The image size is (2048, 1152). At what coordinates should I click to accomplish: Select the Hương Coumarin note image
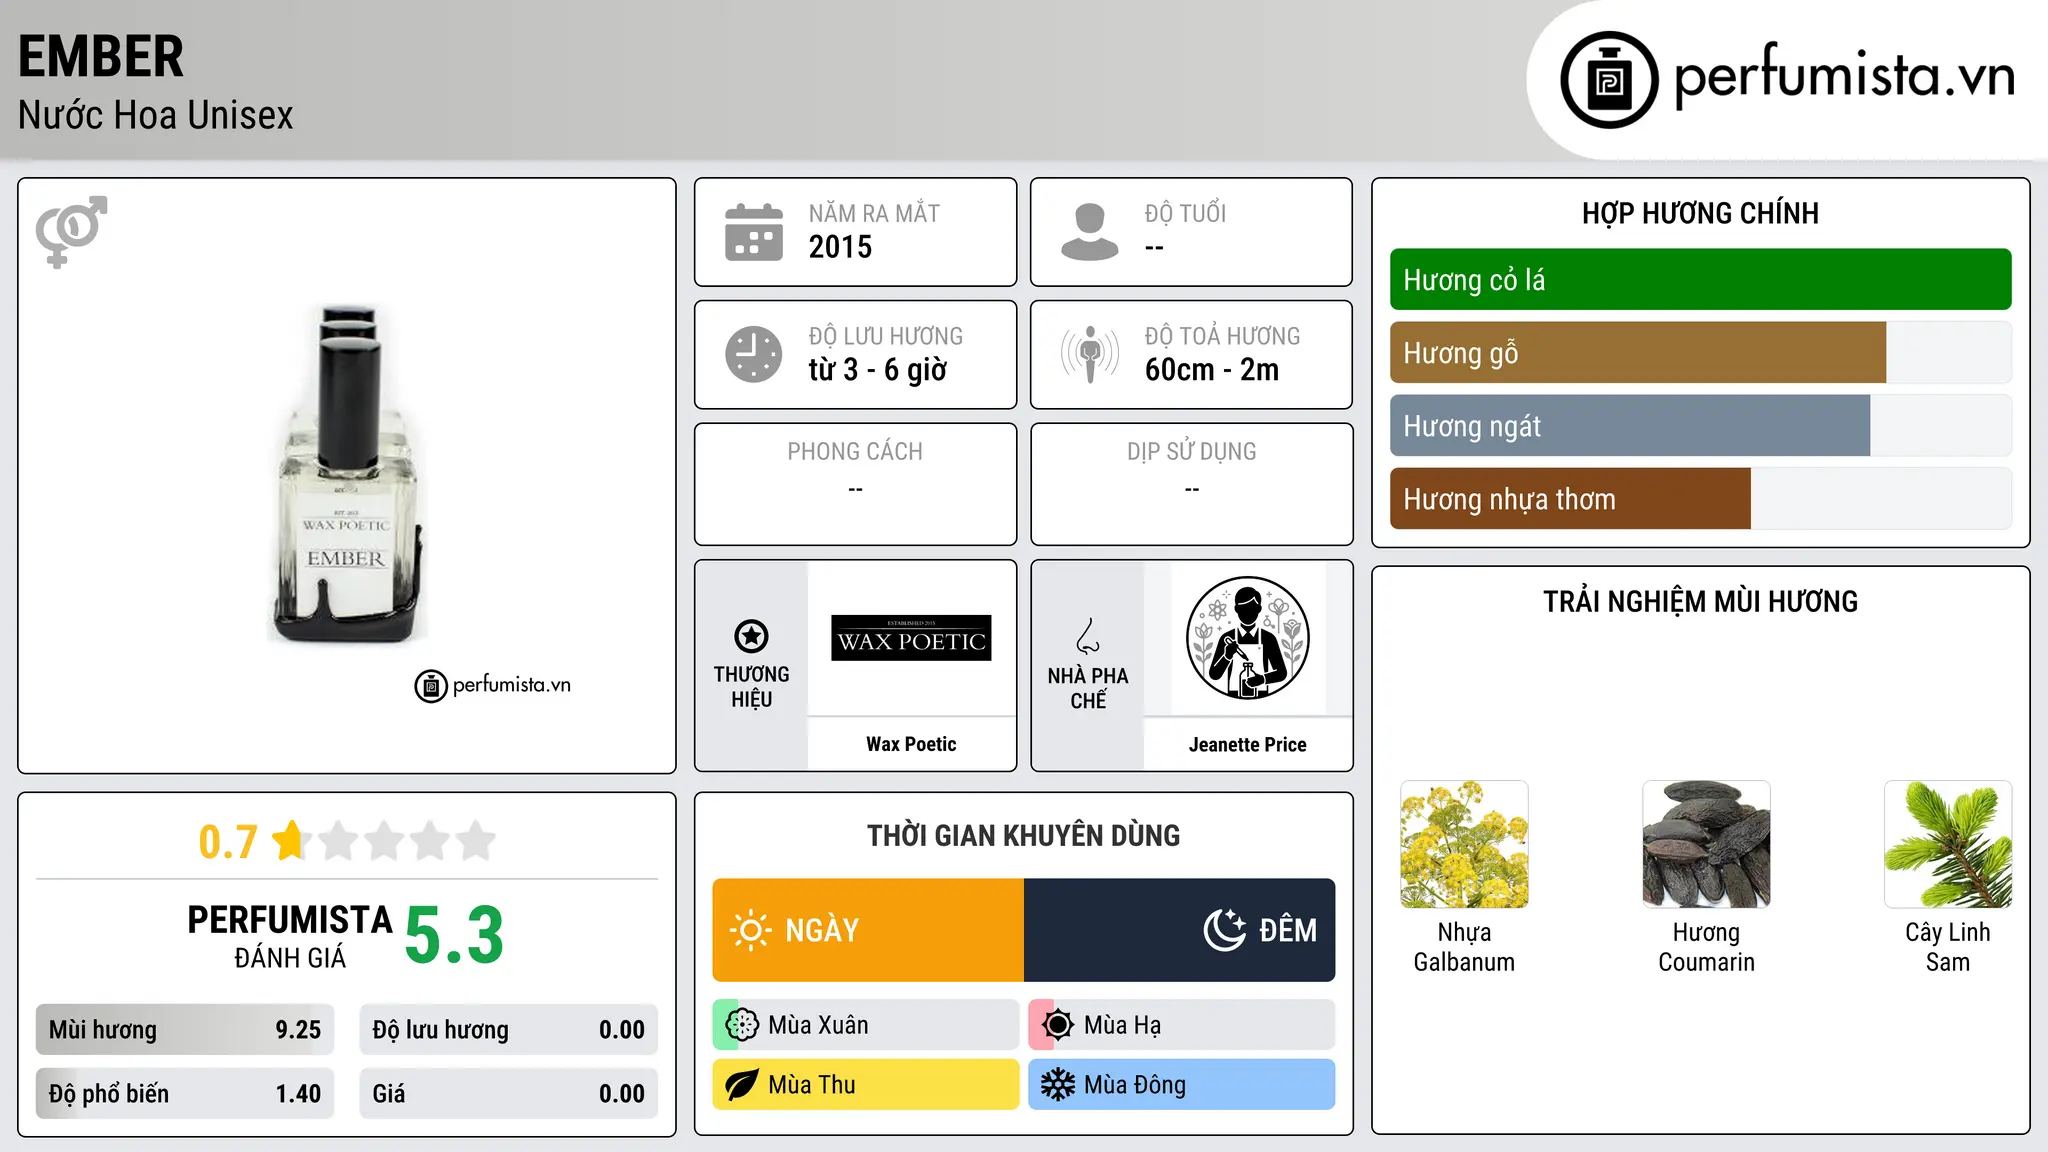1706,844
